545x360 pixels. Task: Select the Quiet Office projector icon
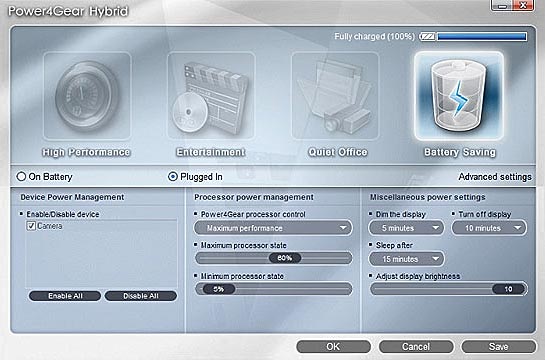[335, 96]
